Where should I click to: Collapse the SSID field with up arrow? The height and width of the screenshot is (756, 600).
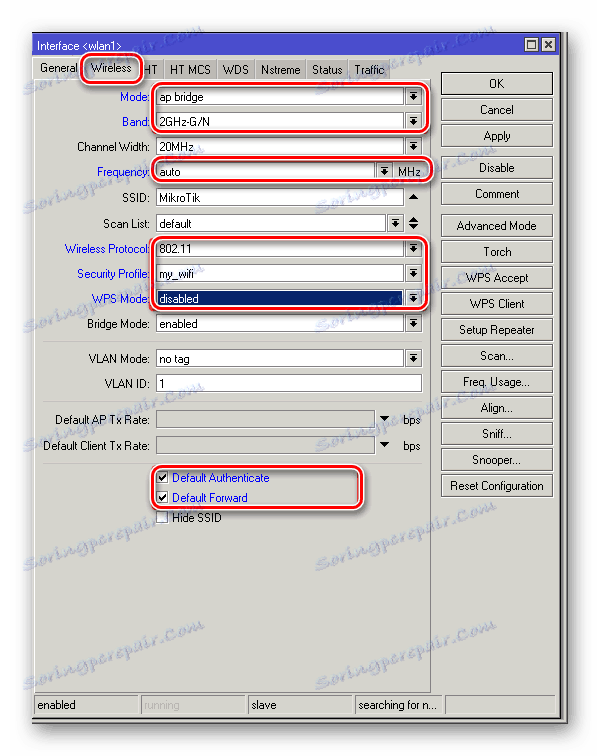tap(413, 197)
